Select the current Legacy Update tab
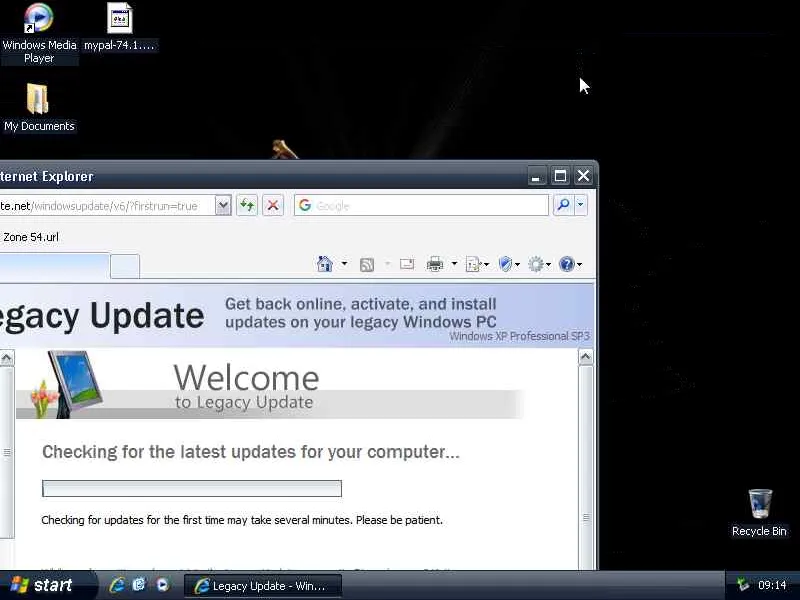Image resolution: width=800 pixels, height=600 pixels. tap(55, 265)
